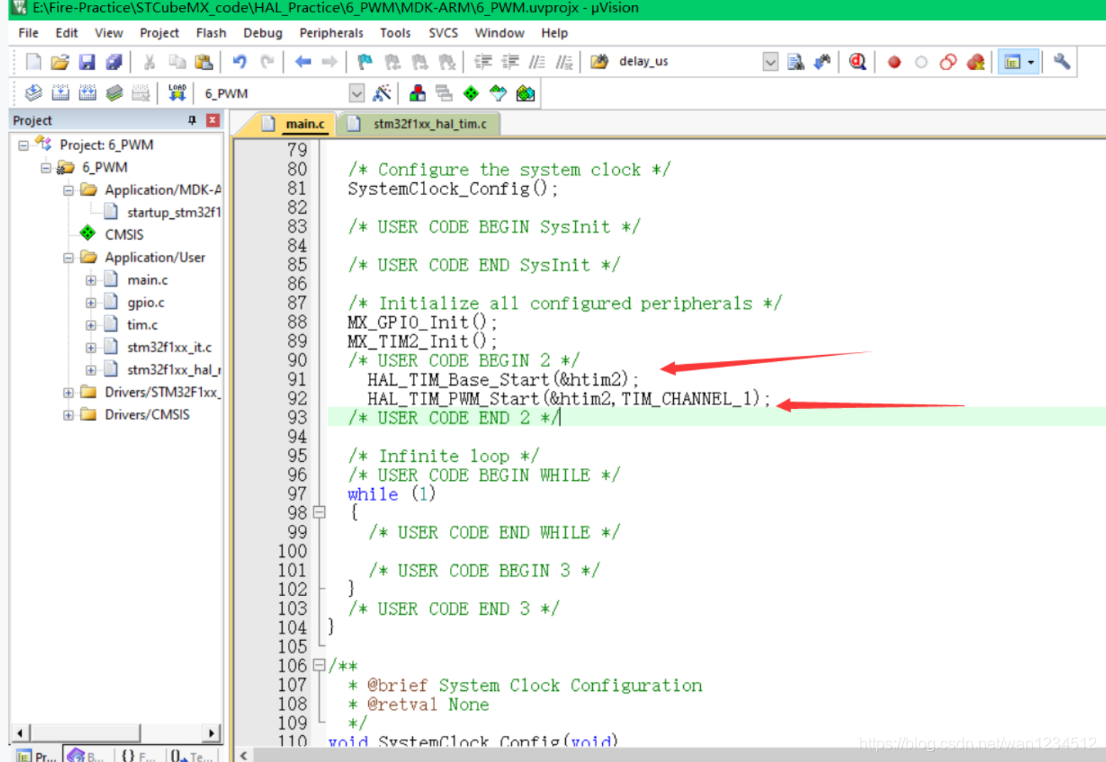Viewport: 1106px width, 762px height.
Task: Open the 6_PWM target dropdown
Action: pos(357,93)
